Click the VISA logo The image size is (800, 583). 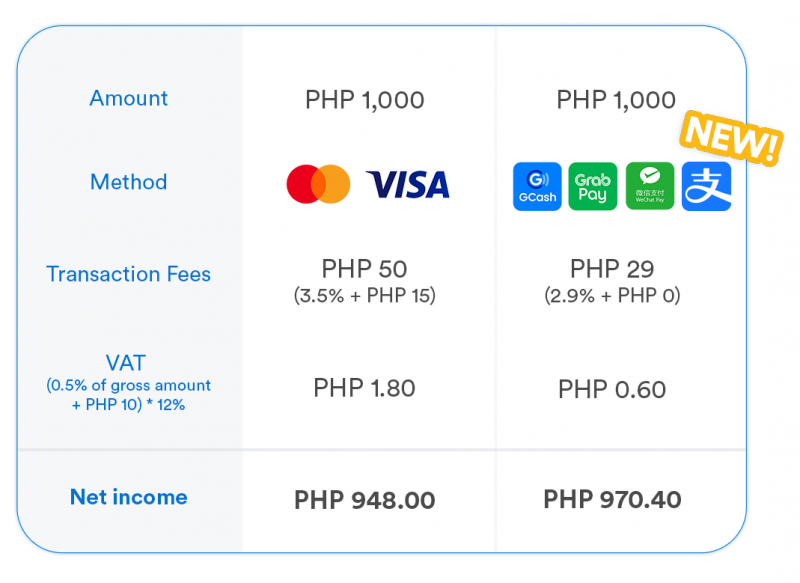tap(408, 185)
